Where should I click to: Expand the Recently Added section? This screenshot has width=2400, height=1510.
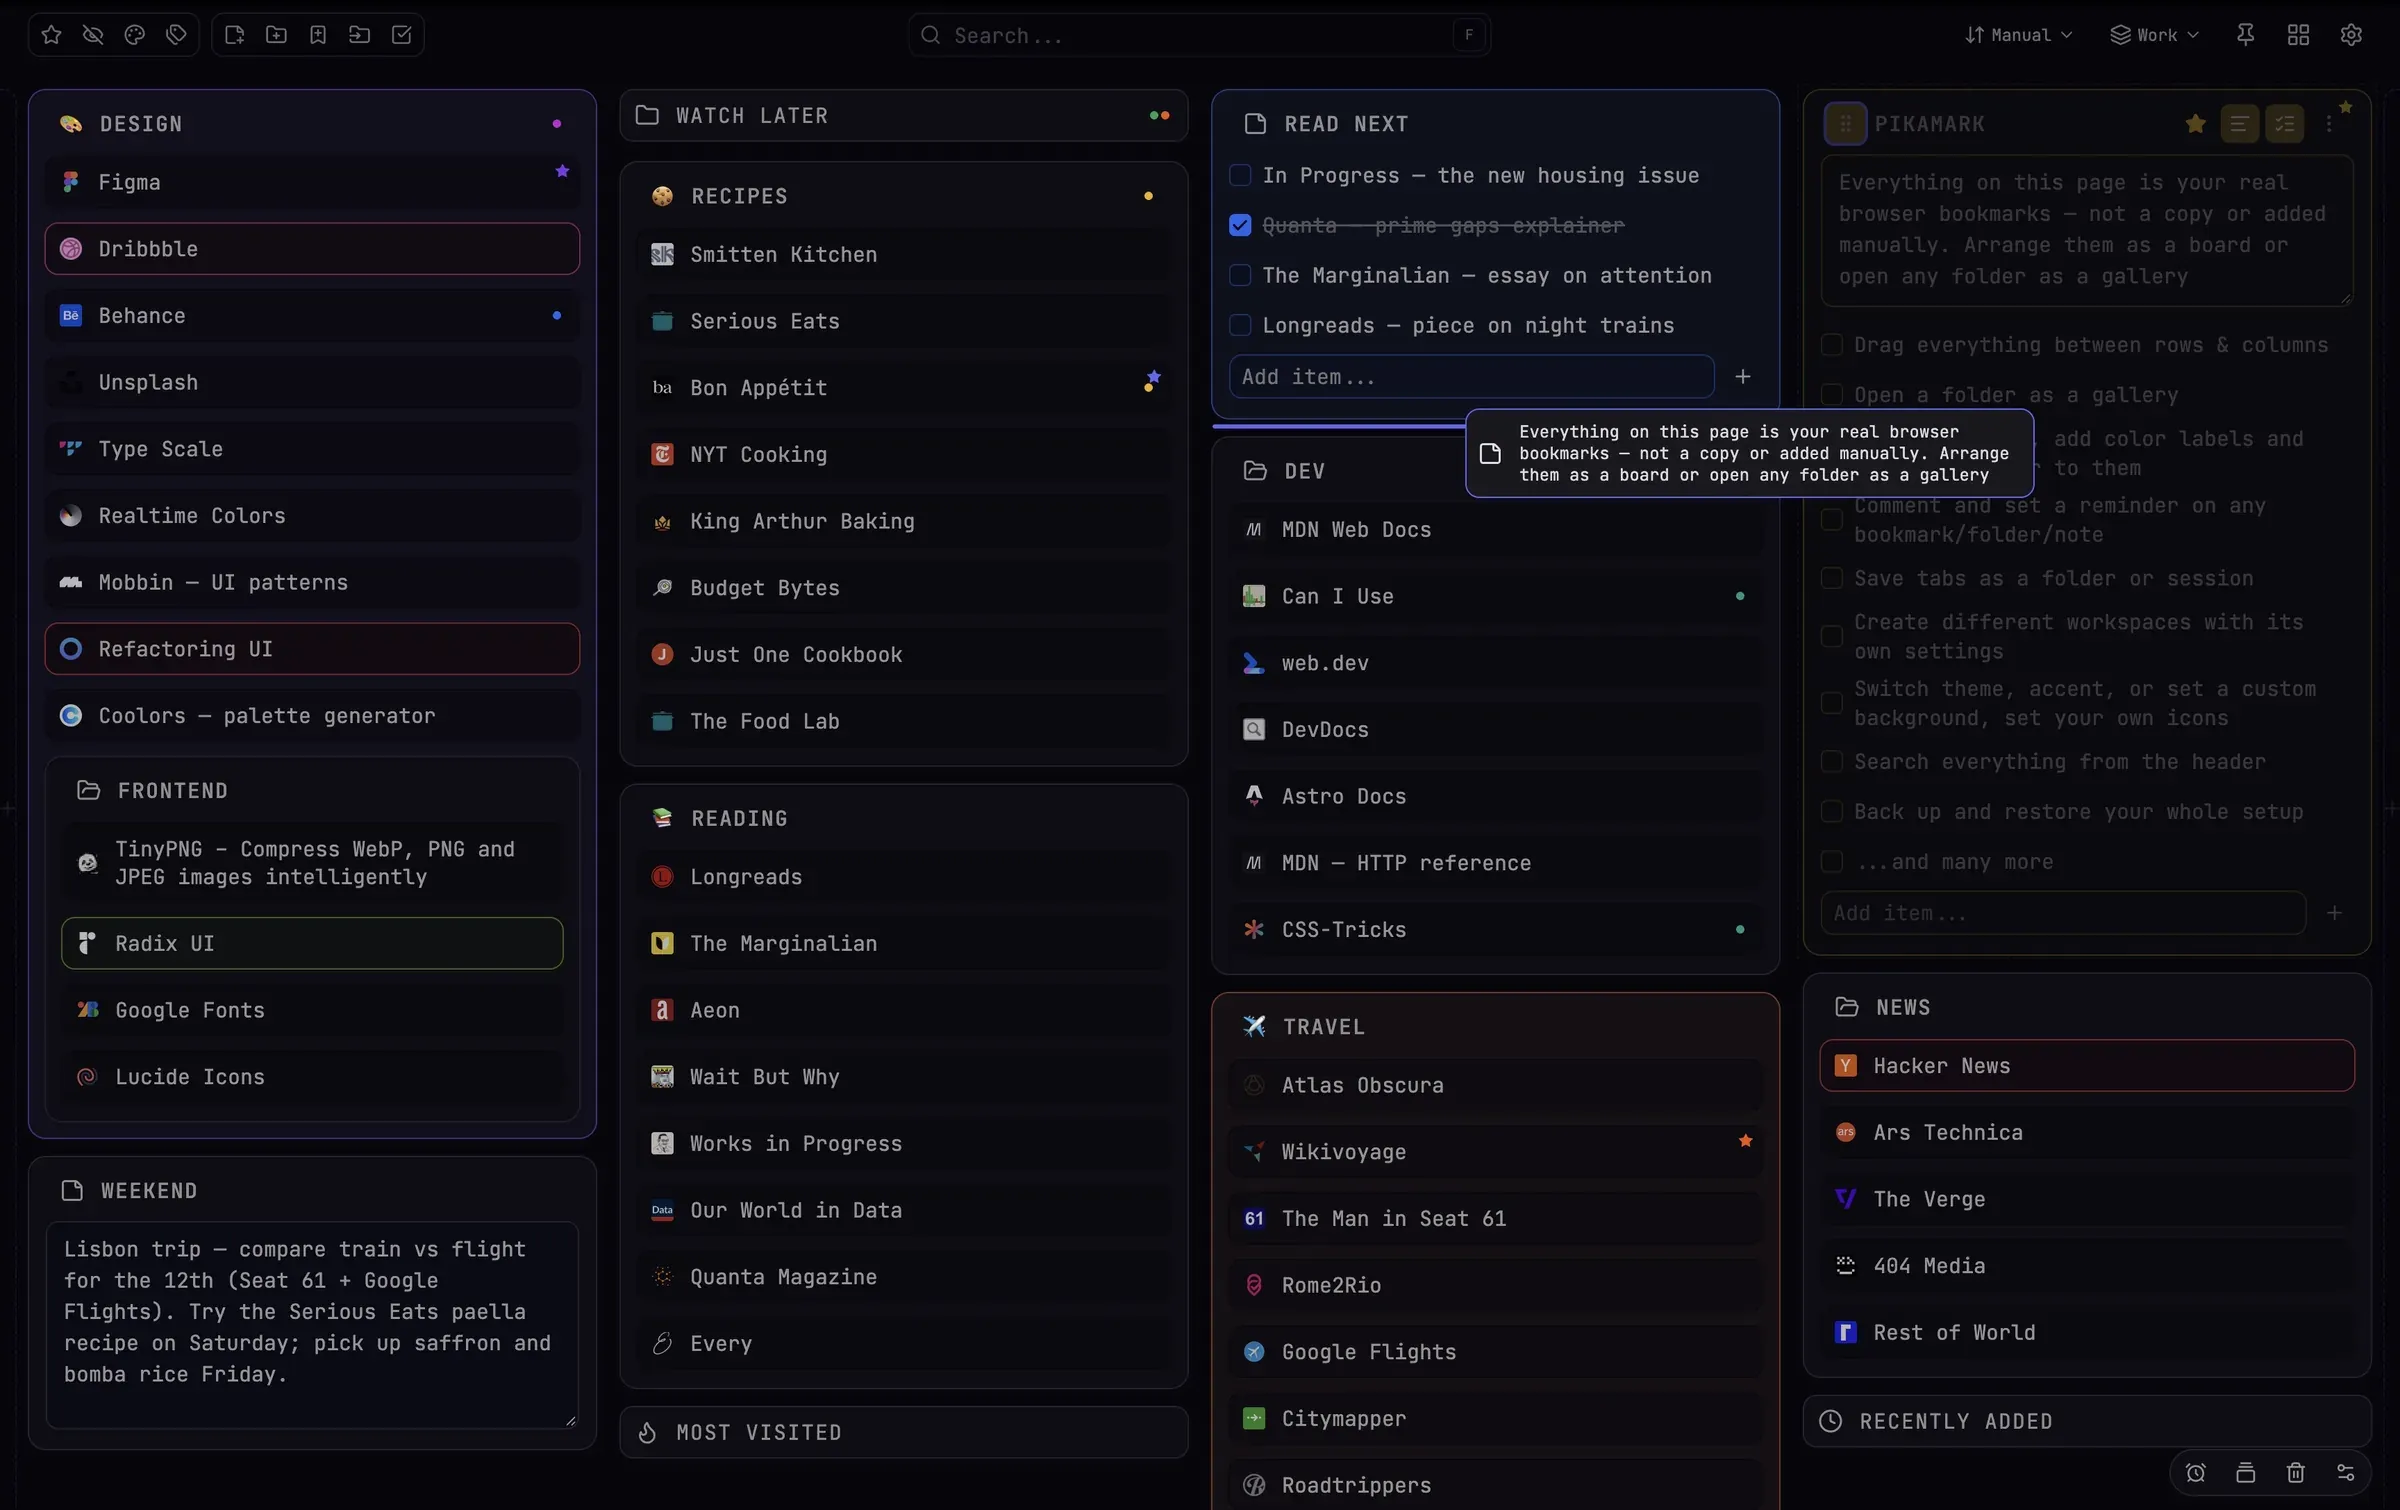pos(2087,1421)
